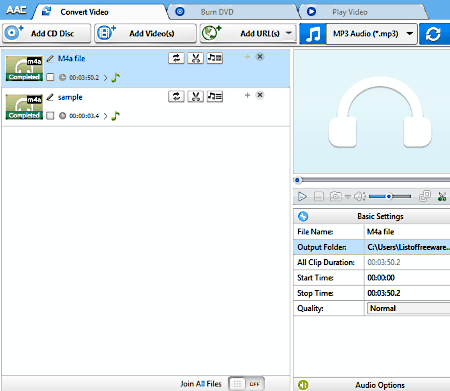Click the AAC logo menu
Viewport: 450px width, 391px height.
16,10
